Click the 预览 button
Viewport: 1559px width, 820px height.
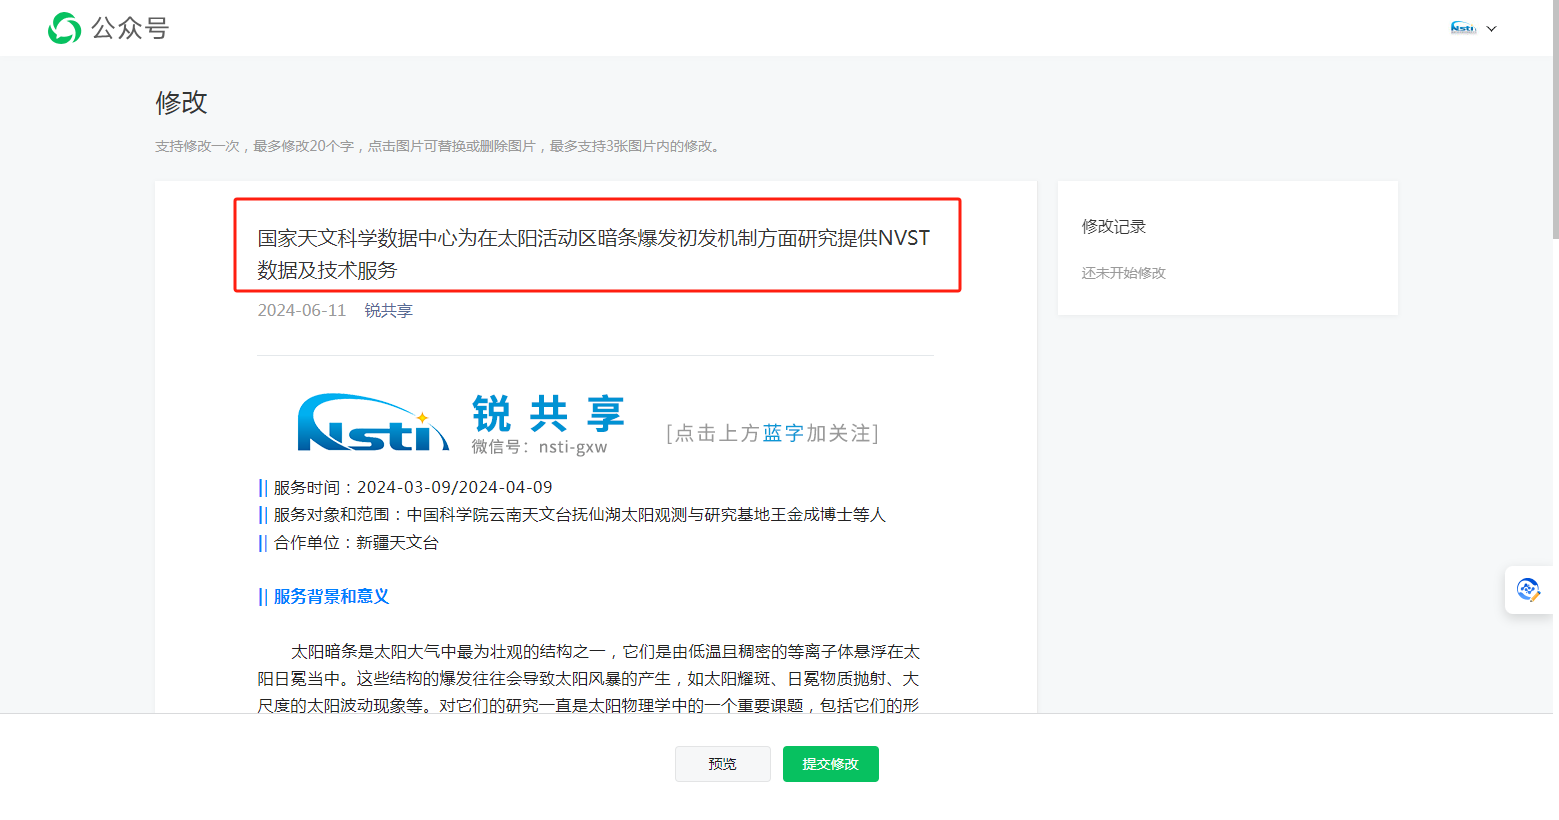point(722,764)
